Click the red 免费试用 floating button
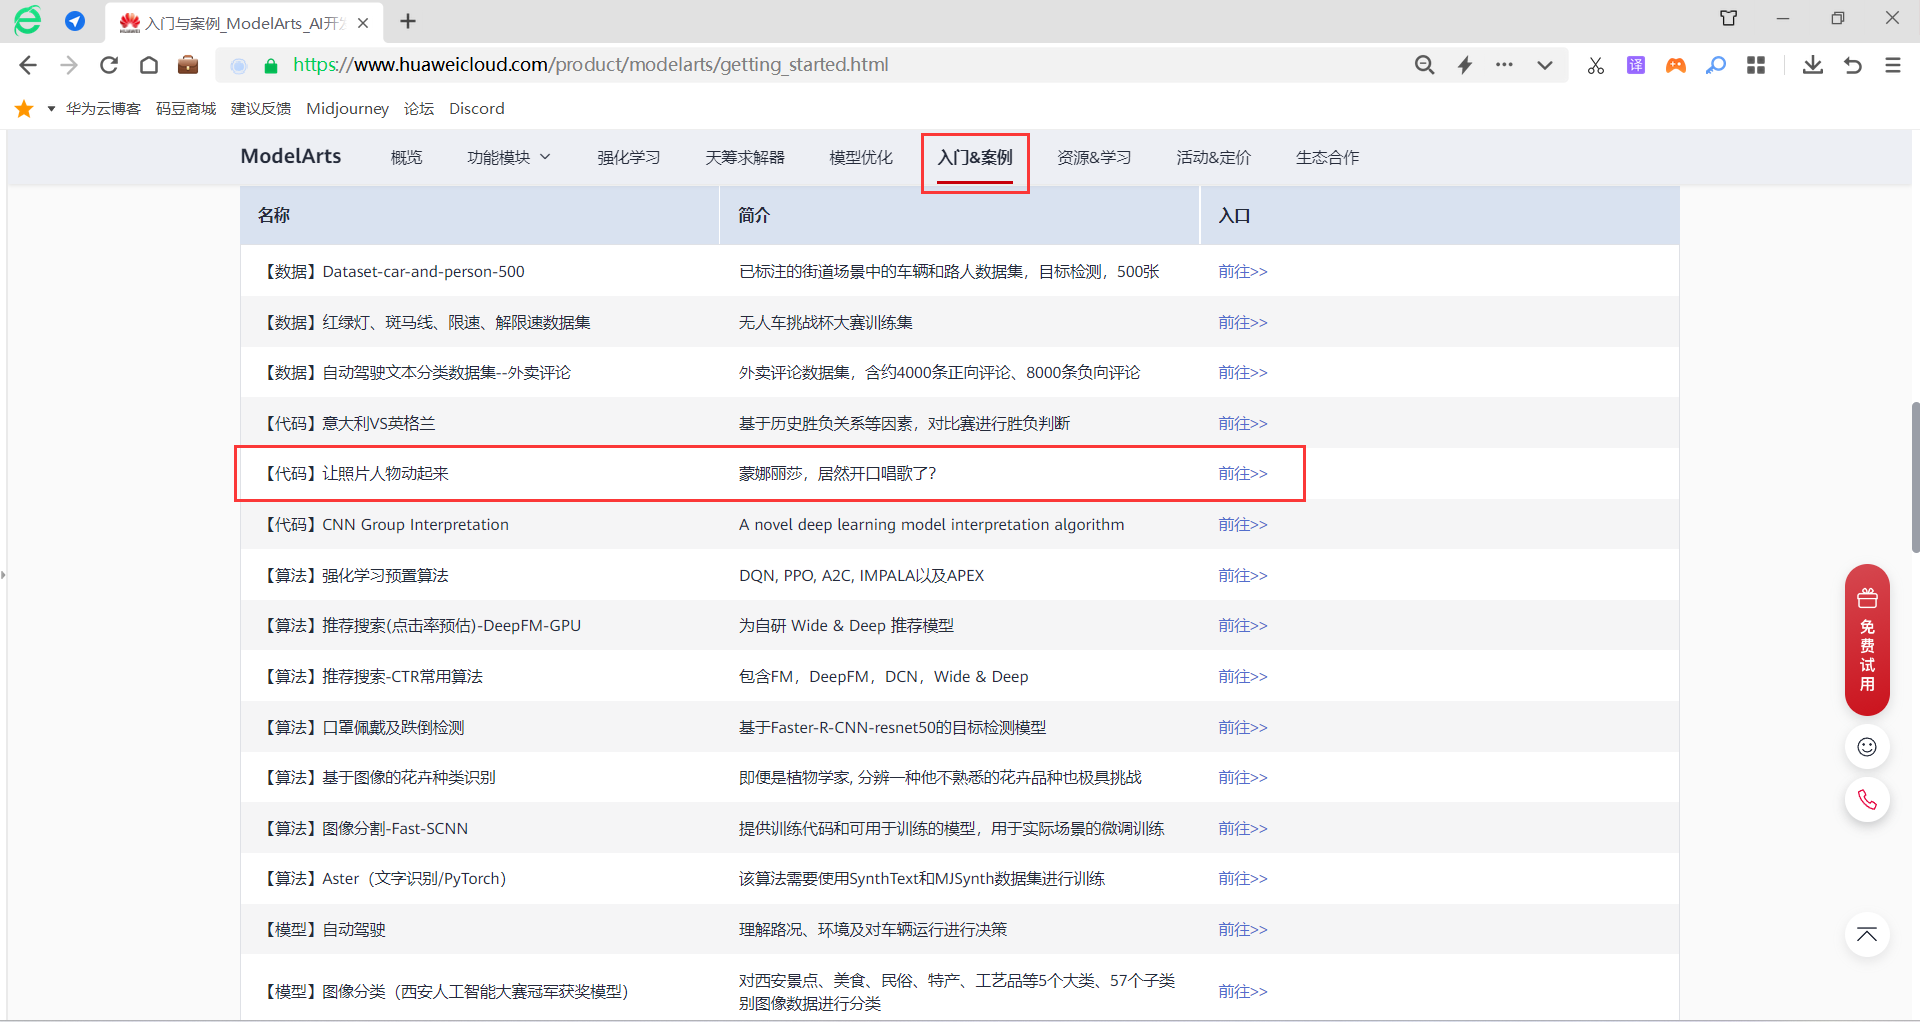This screenshot has width=1920, height=1022. click(x=1867, y=640)
